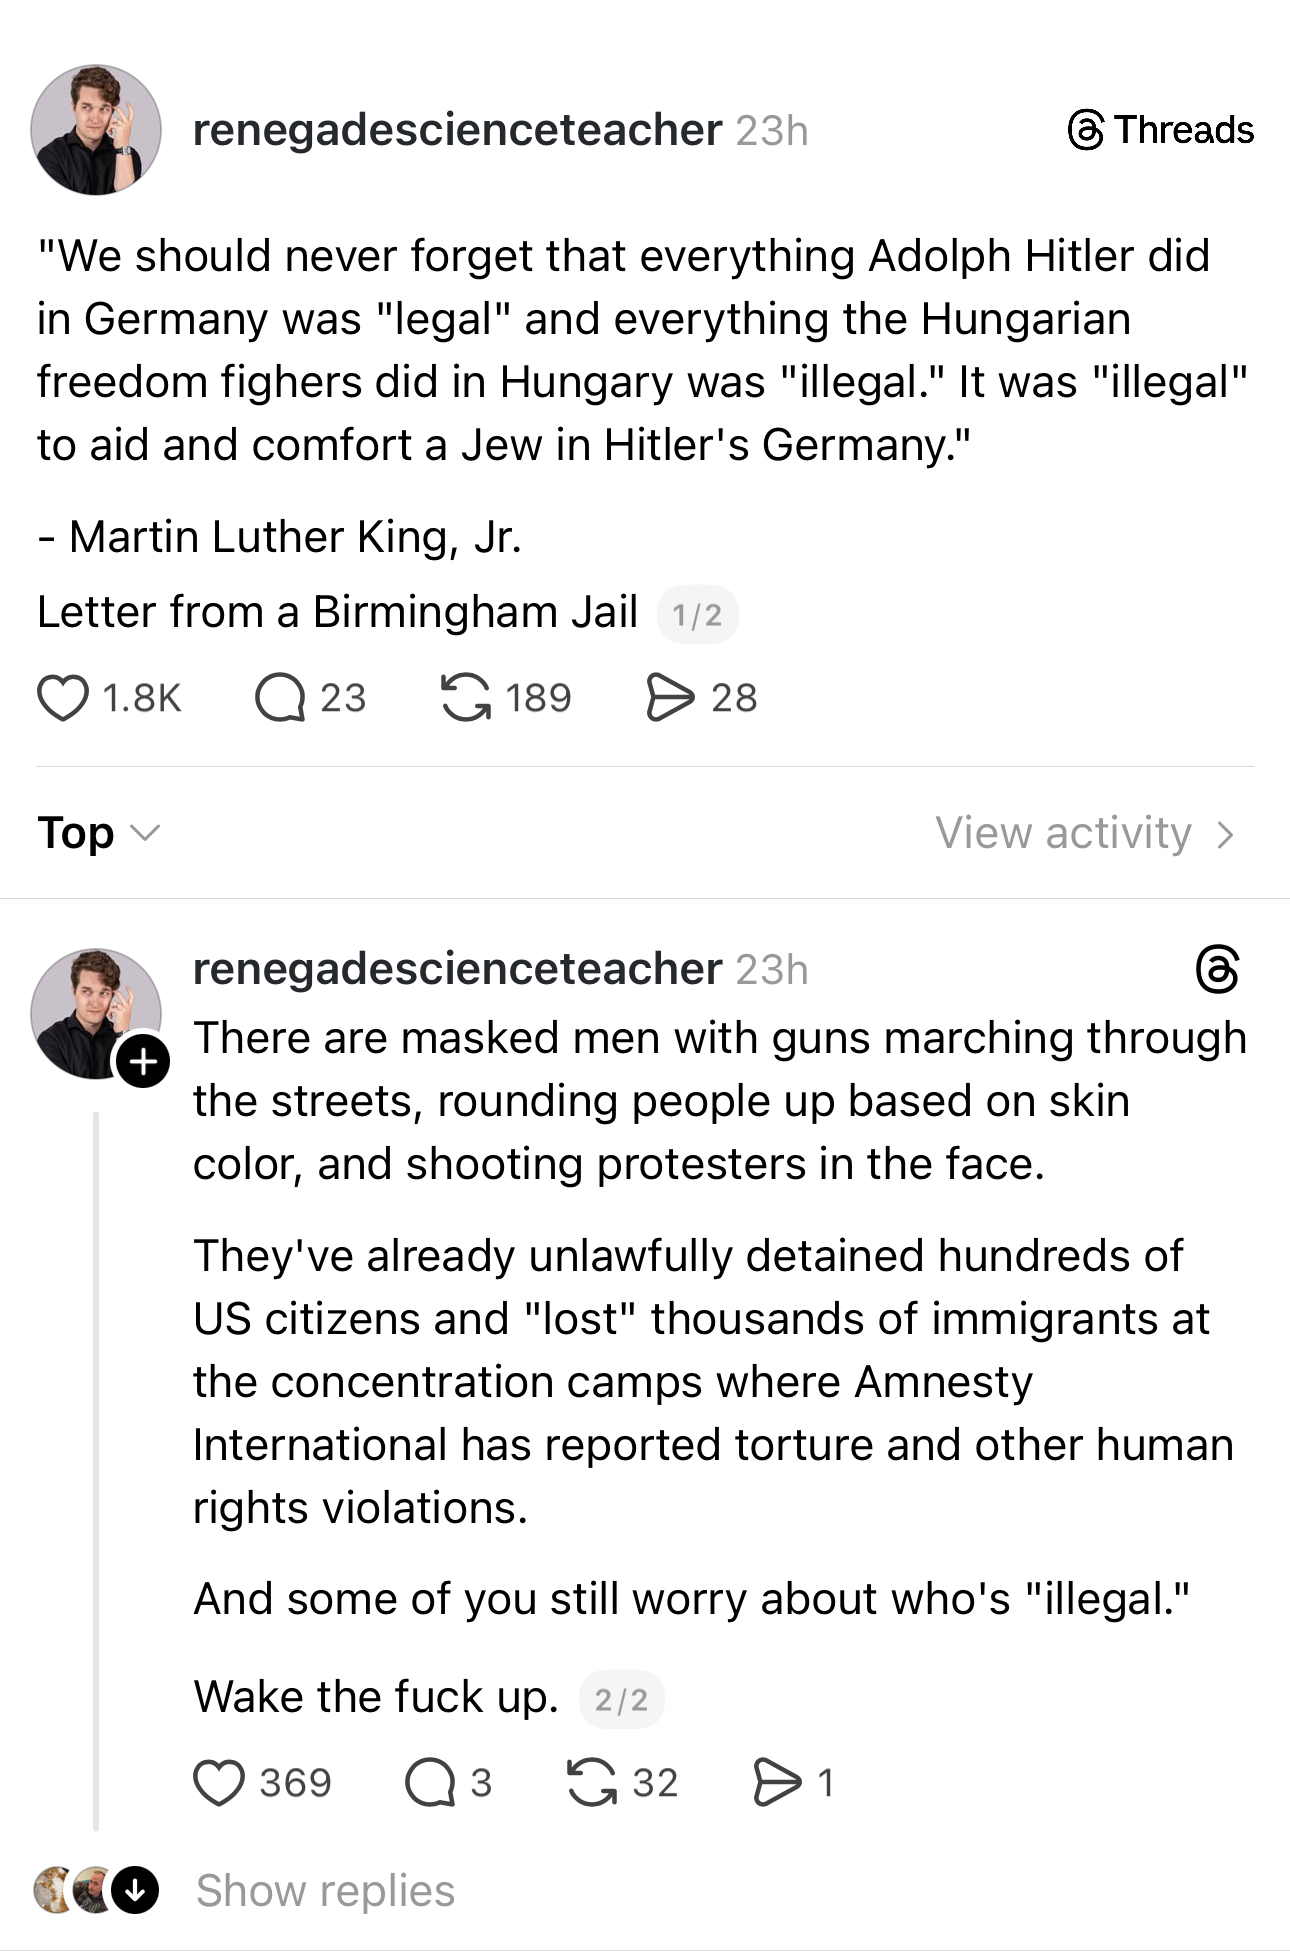1290x1955 pixels.
Task: Open the Top sort dropdown
Action: click(x=98, y=833)
